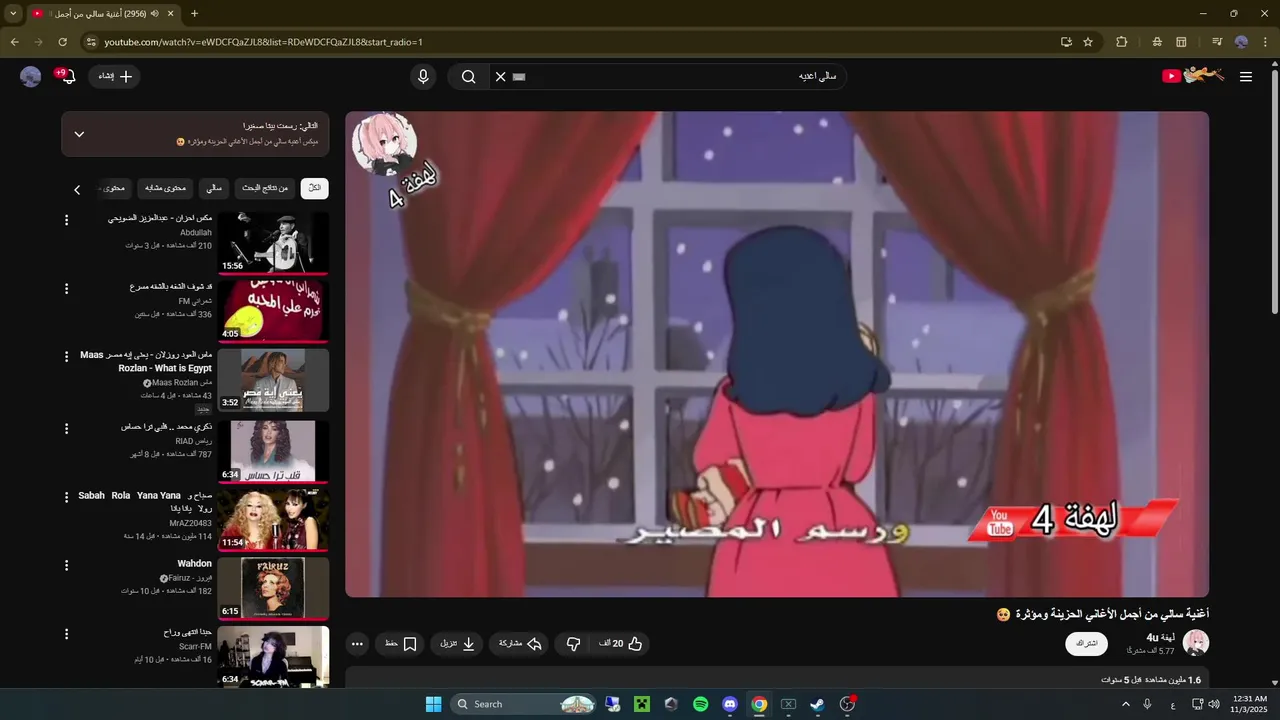Show more filter chips with arrow
The image size is (1280, 720).
pos(77,189)
